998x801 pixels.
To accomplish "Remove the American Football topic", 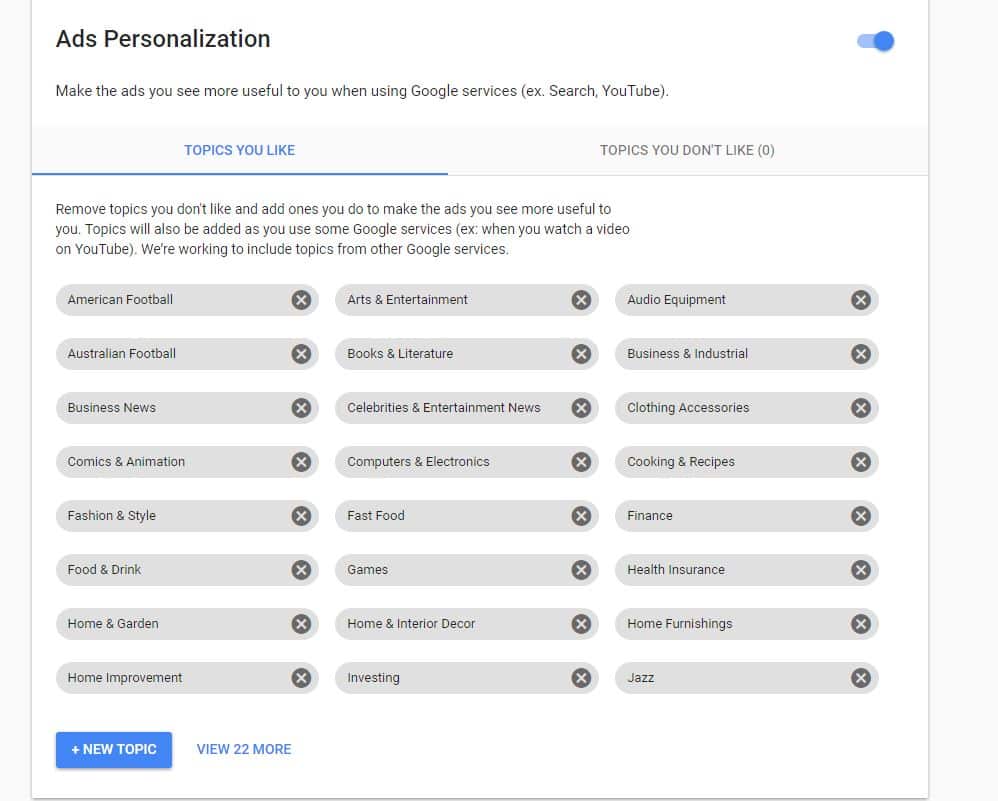I will pos(301,299).
